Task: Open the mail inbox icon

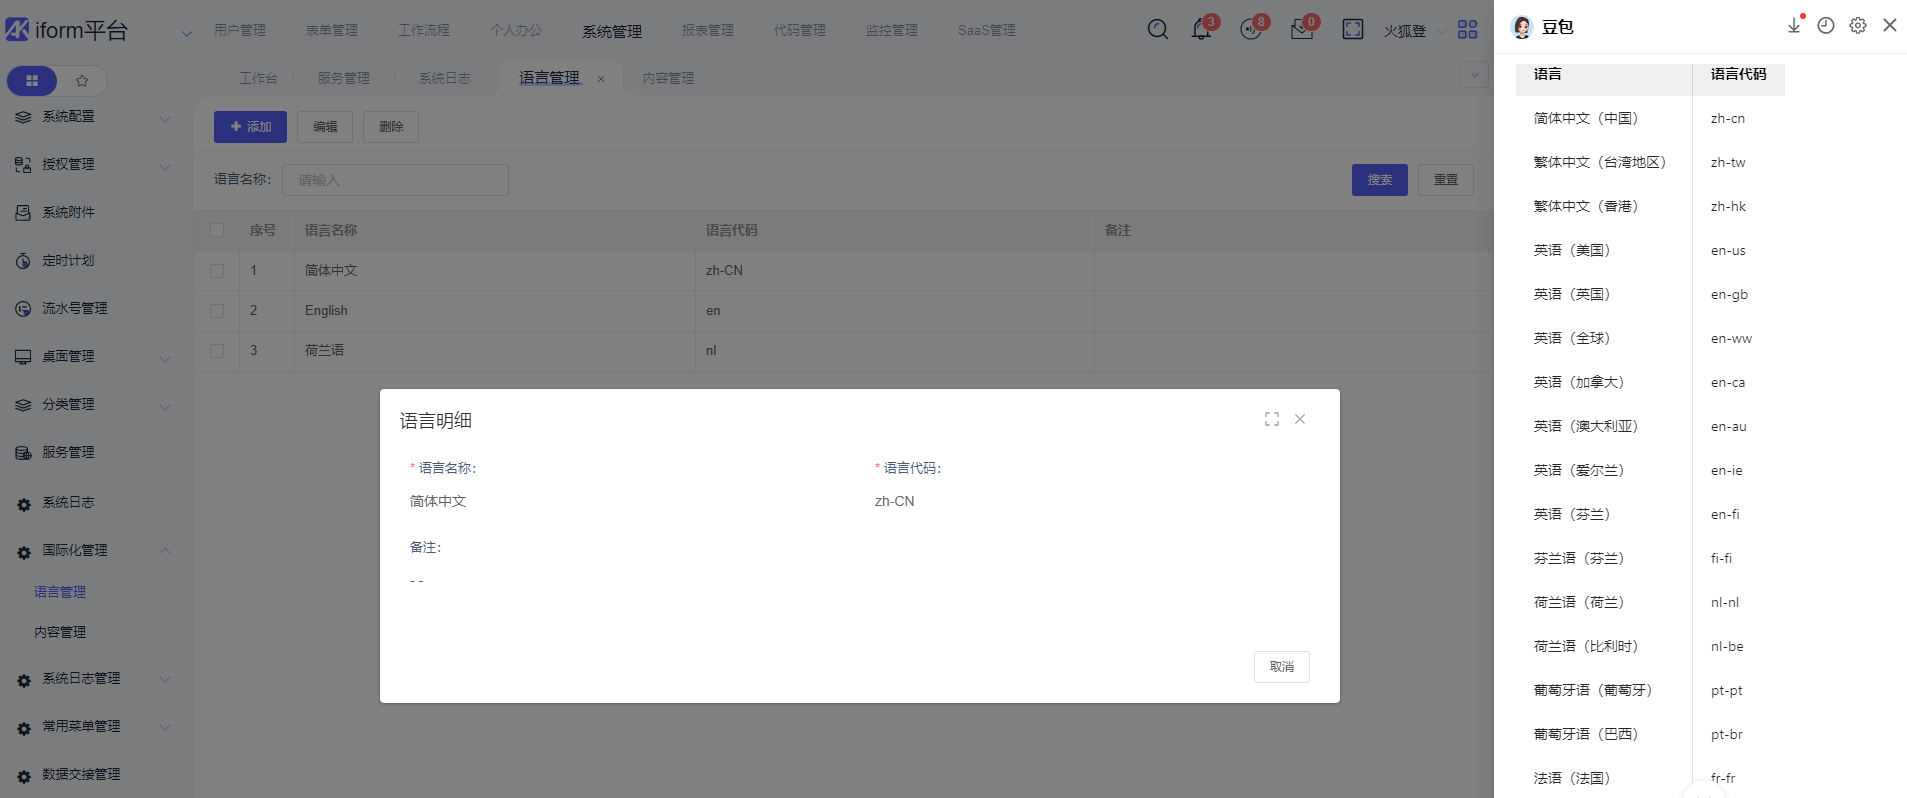Action: pos(1301,30)
